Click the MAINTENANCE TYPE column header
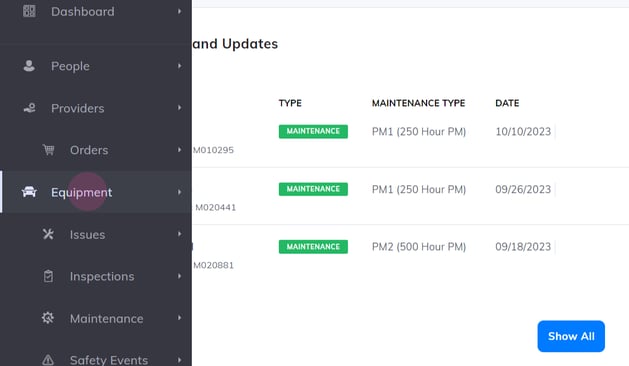The width and height of the screenshot is (629, 366). [x=418, y=103]
